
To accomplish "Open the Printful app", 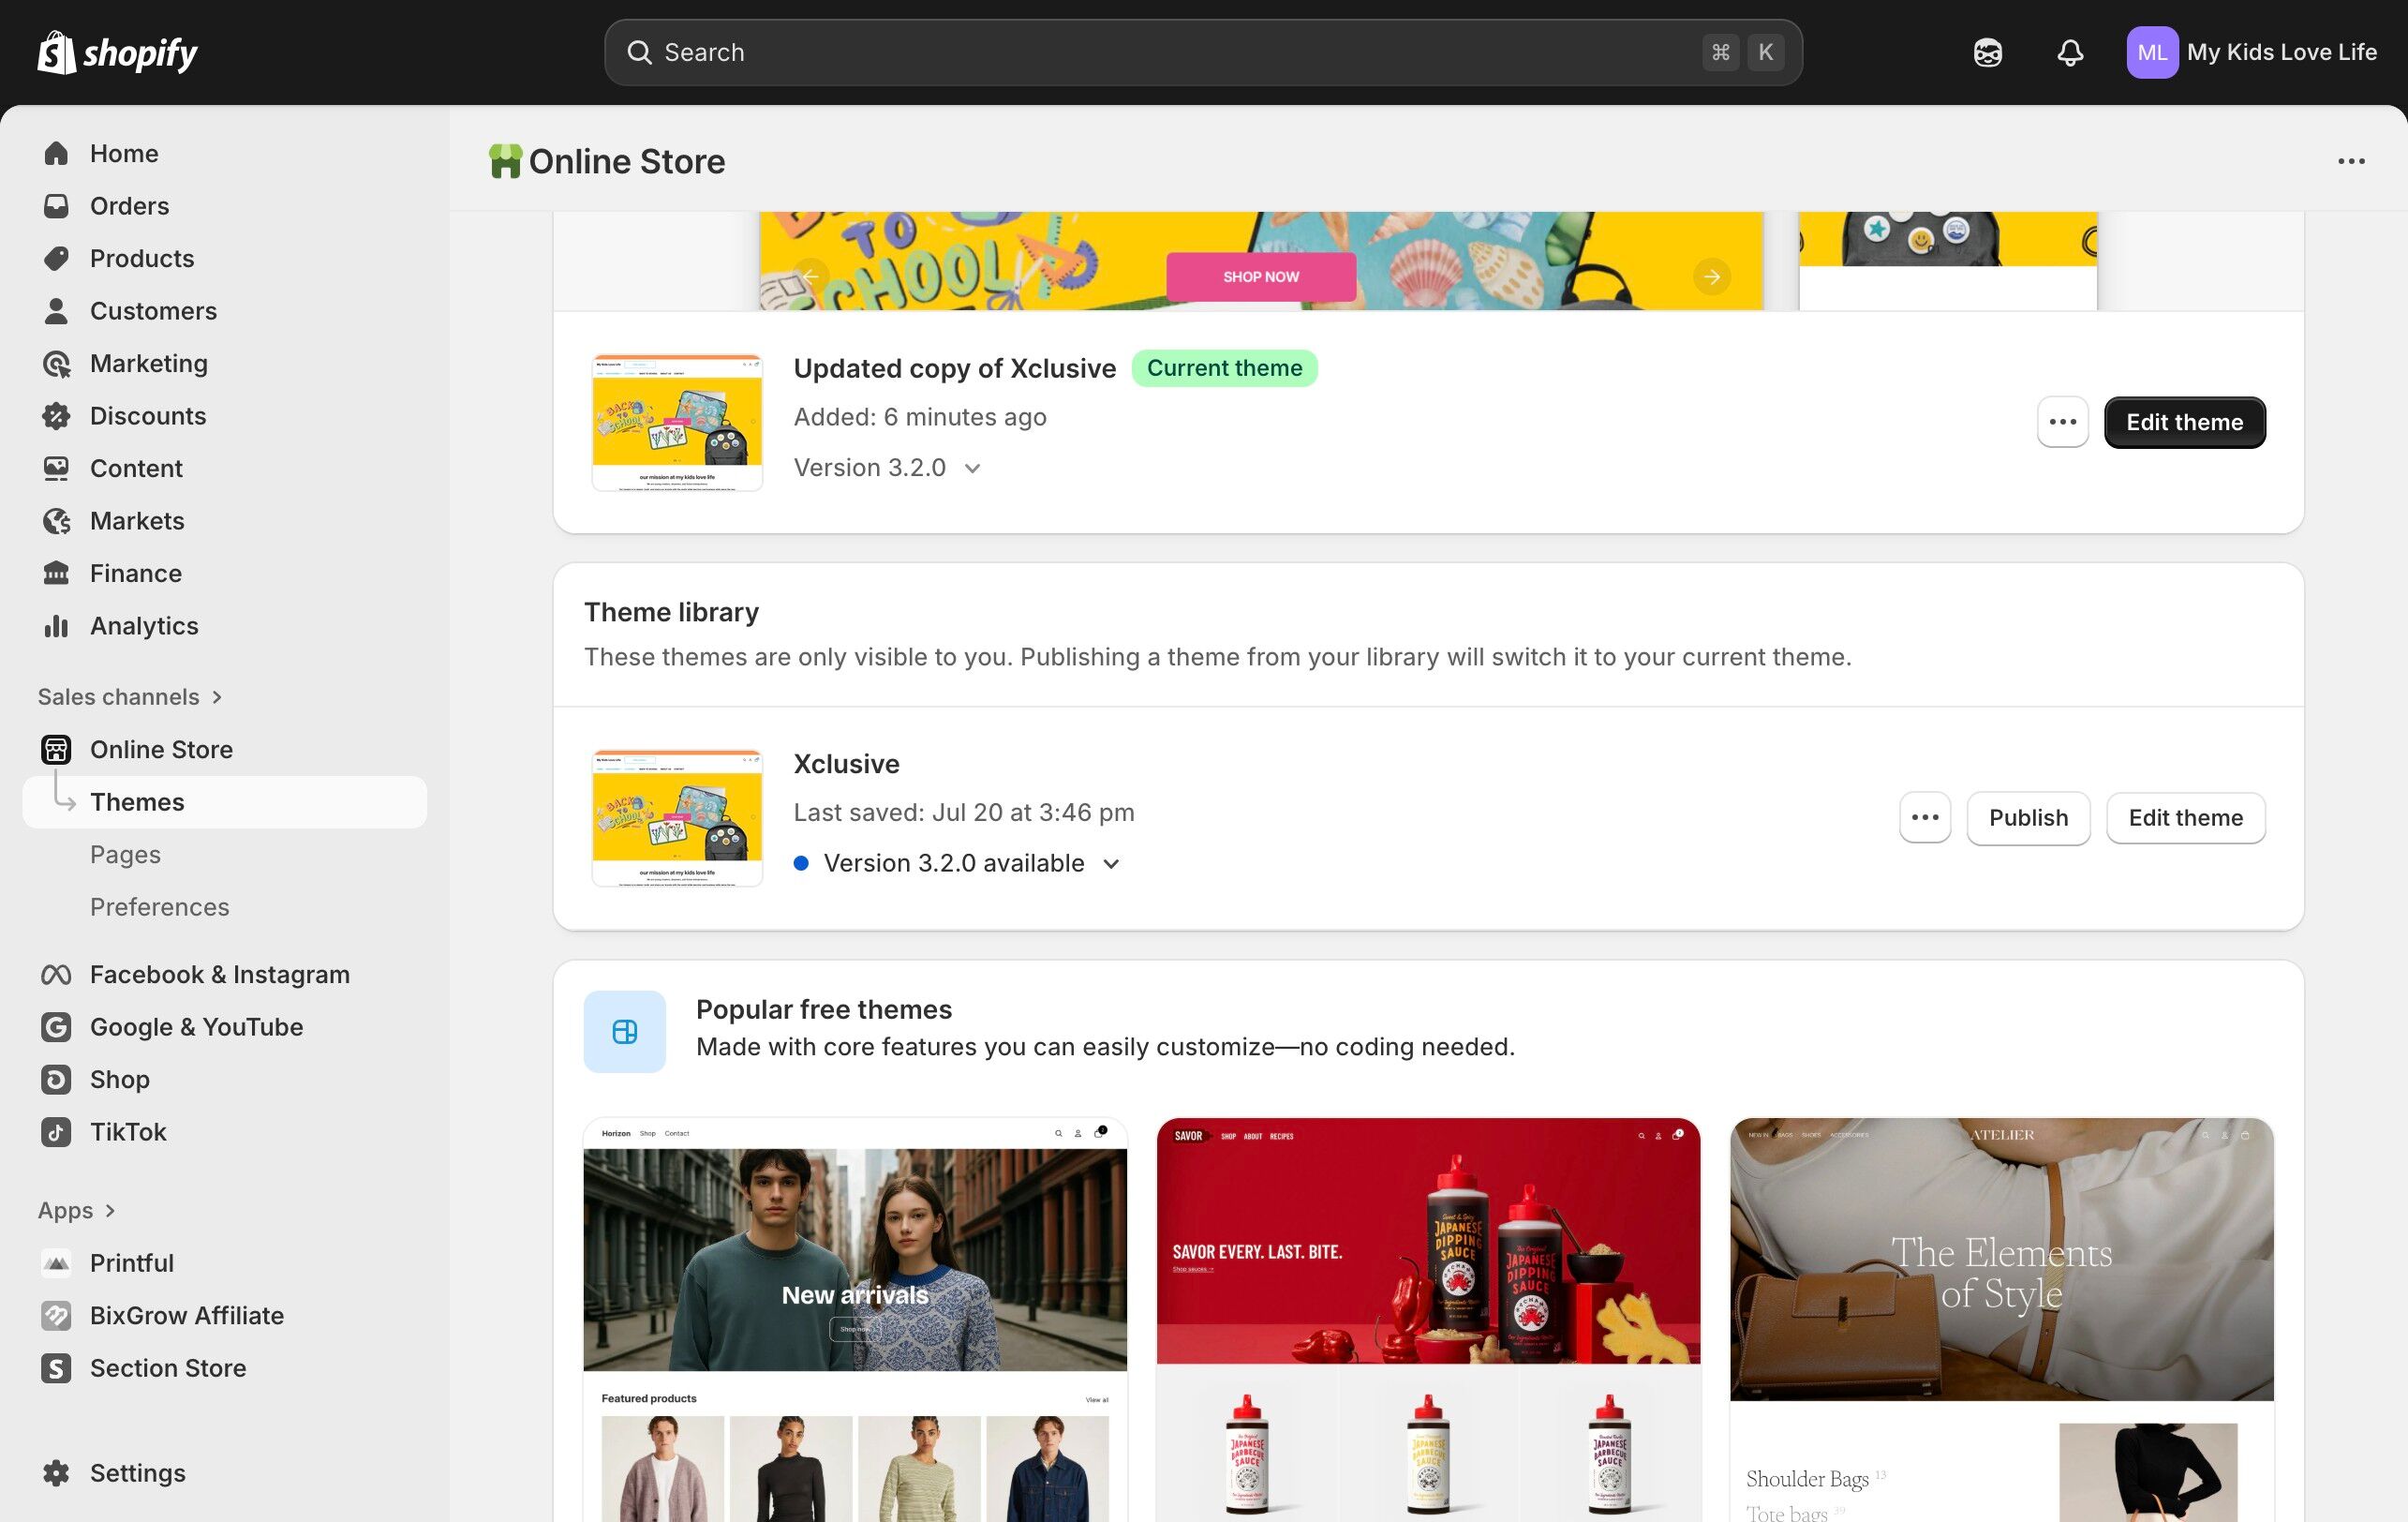I will click(131, 1262).
